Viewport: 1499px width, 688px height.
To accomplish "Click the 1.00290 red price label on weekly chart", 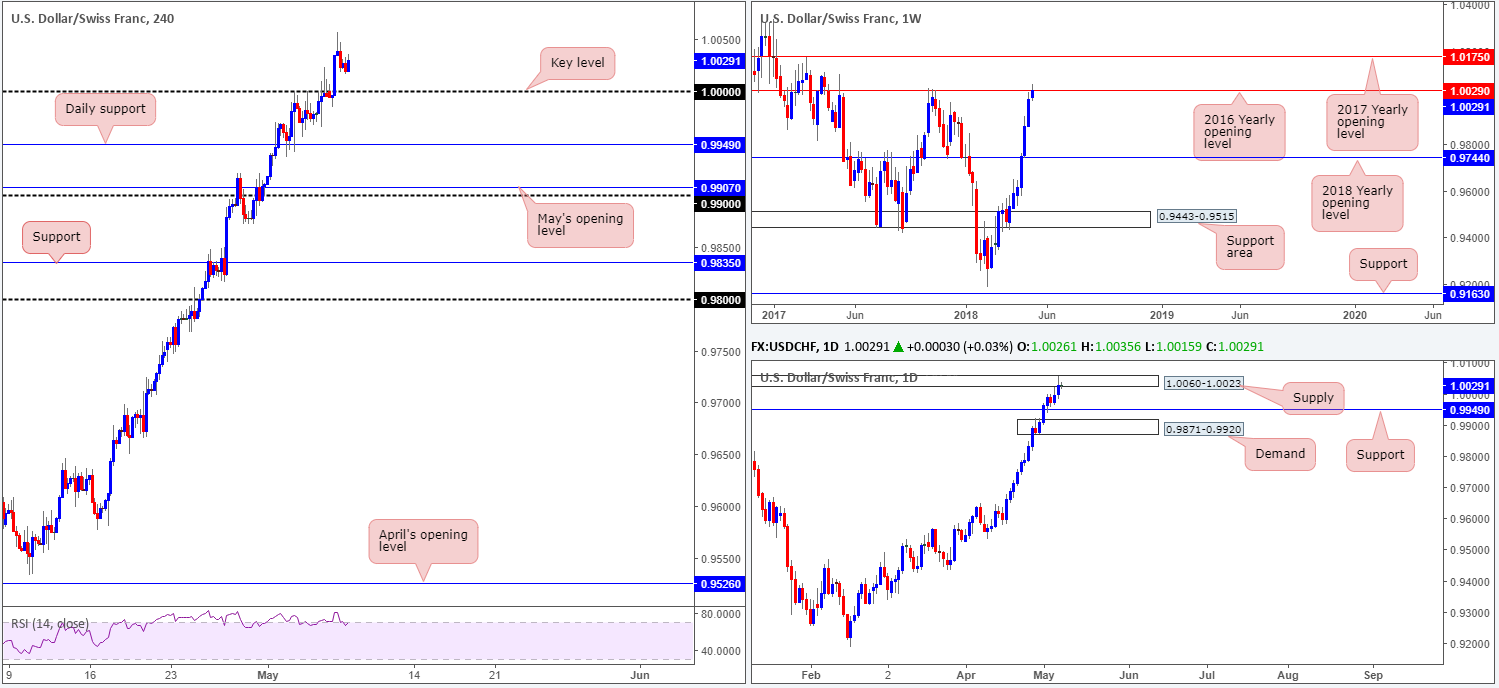I will [x=1468, y=91].
